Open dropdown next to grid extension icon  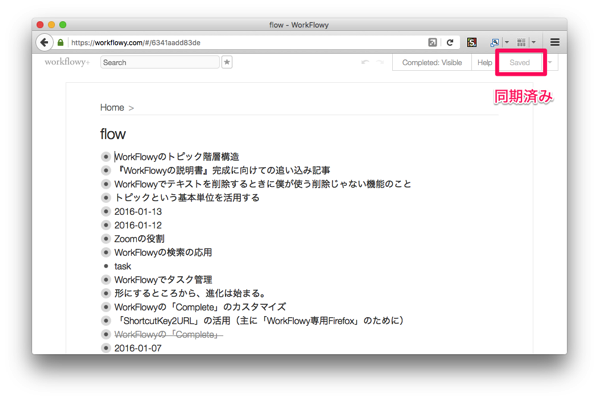point(534,42)
